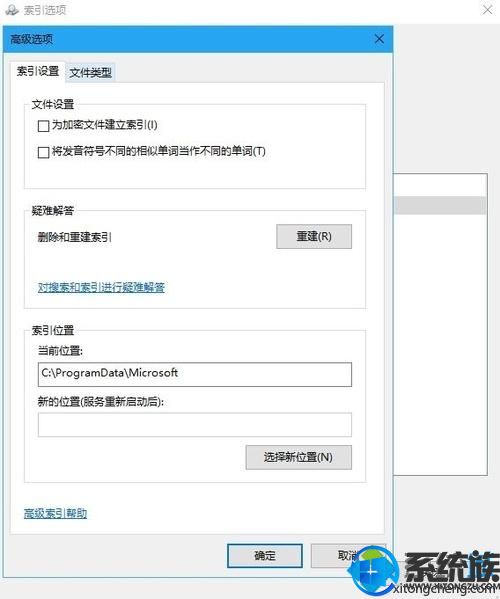Click the 索引选项 window icon in title bar
Image resolution: width=500 pixels, height=599 pixels.
point(12,10)
